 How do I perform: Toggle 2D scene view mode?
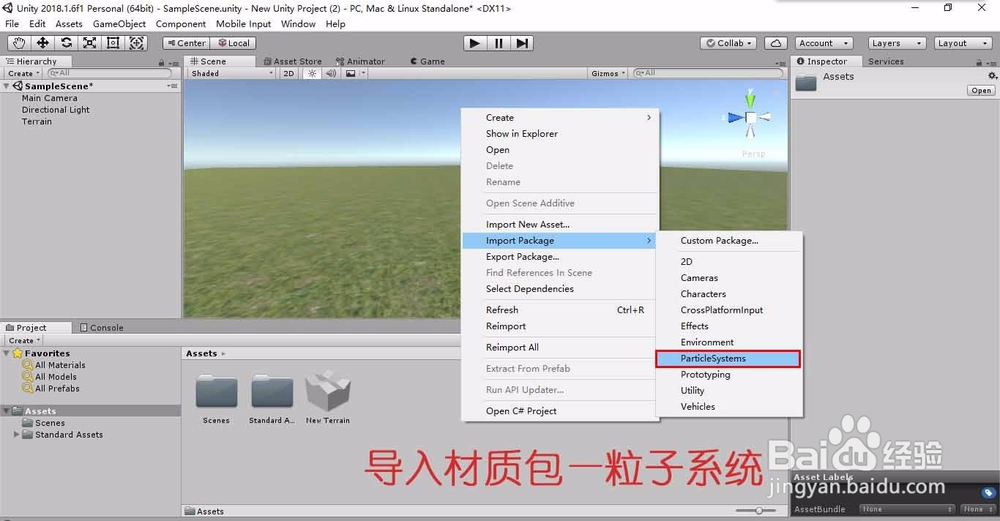point(288,73)
